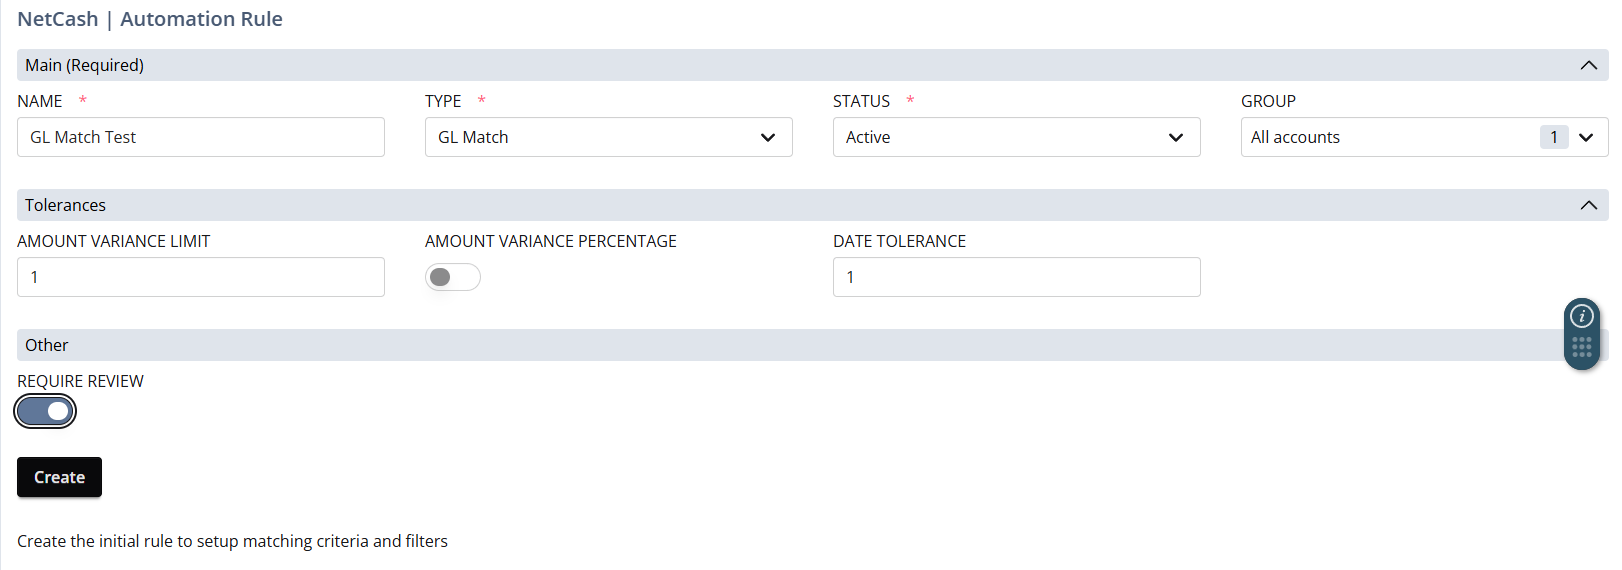Click the Main (Required) section header
The width and height of the screenshot is (1622, 570).
tap(813, 65)
